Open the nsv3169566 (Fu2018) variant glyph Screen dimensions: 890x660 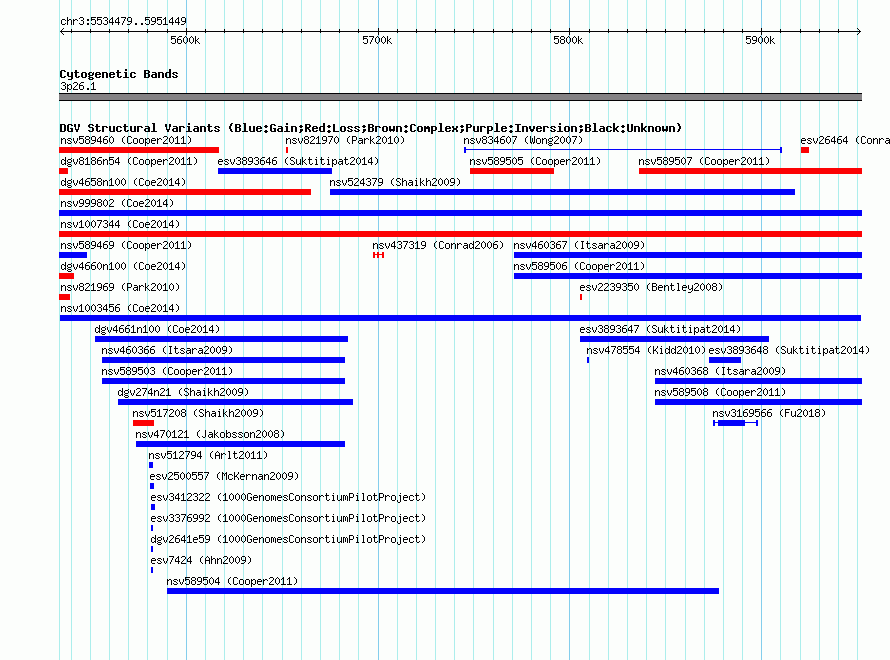tap(736, 423)
